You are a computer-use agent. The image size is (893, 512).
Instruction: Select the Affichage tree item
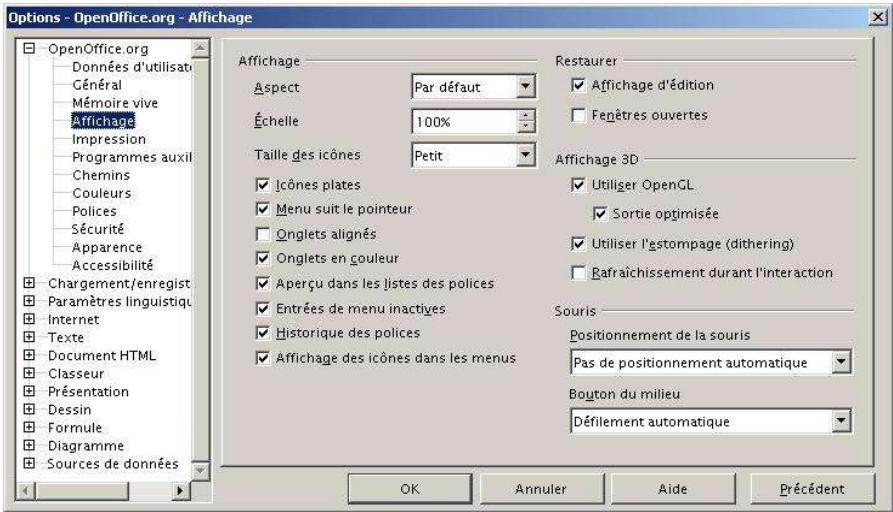103,121
